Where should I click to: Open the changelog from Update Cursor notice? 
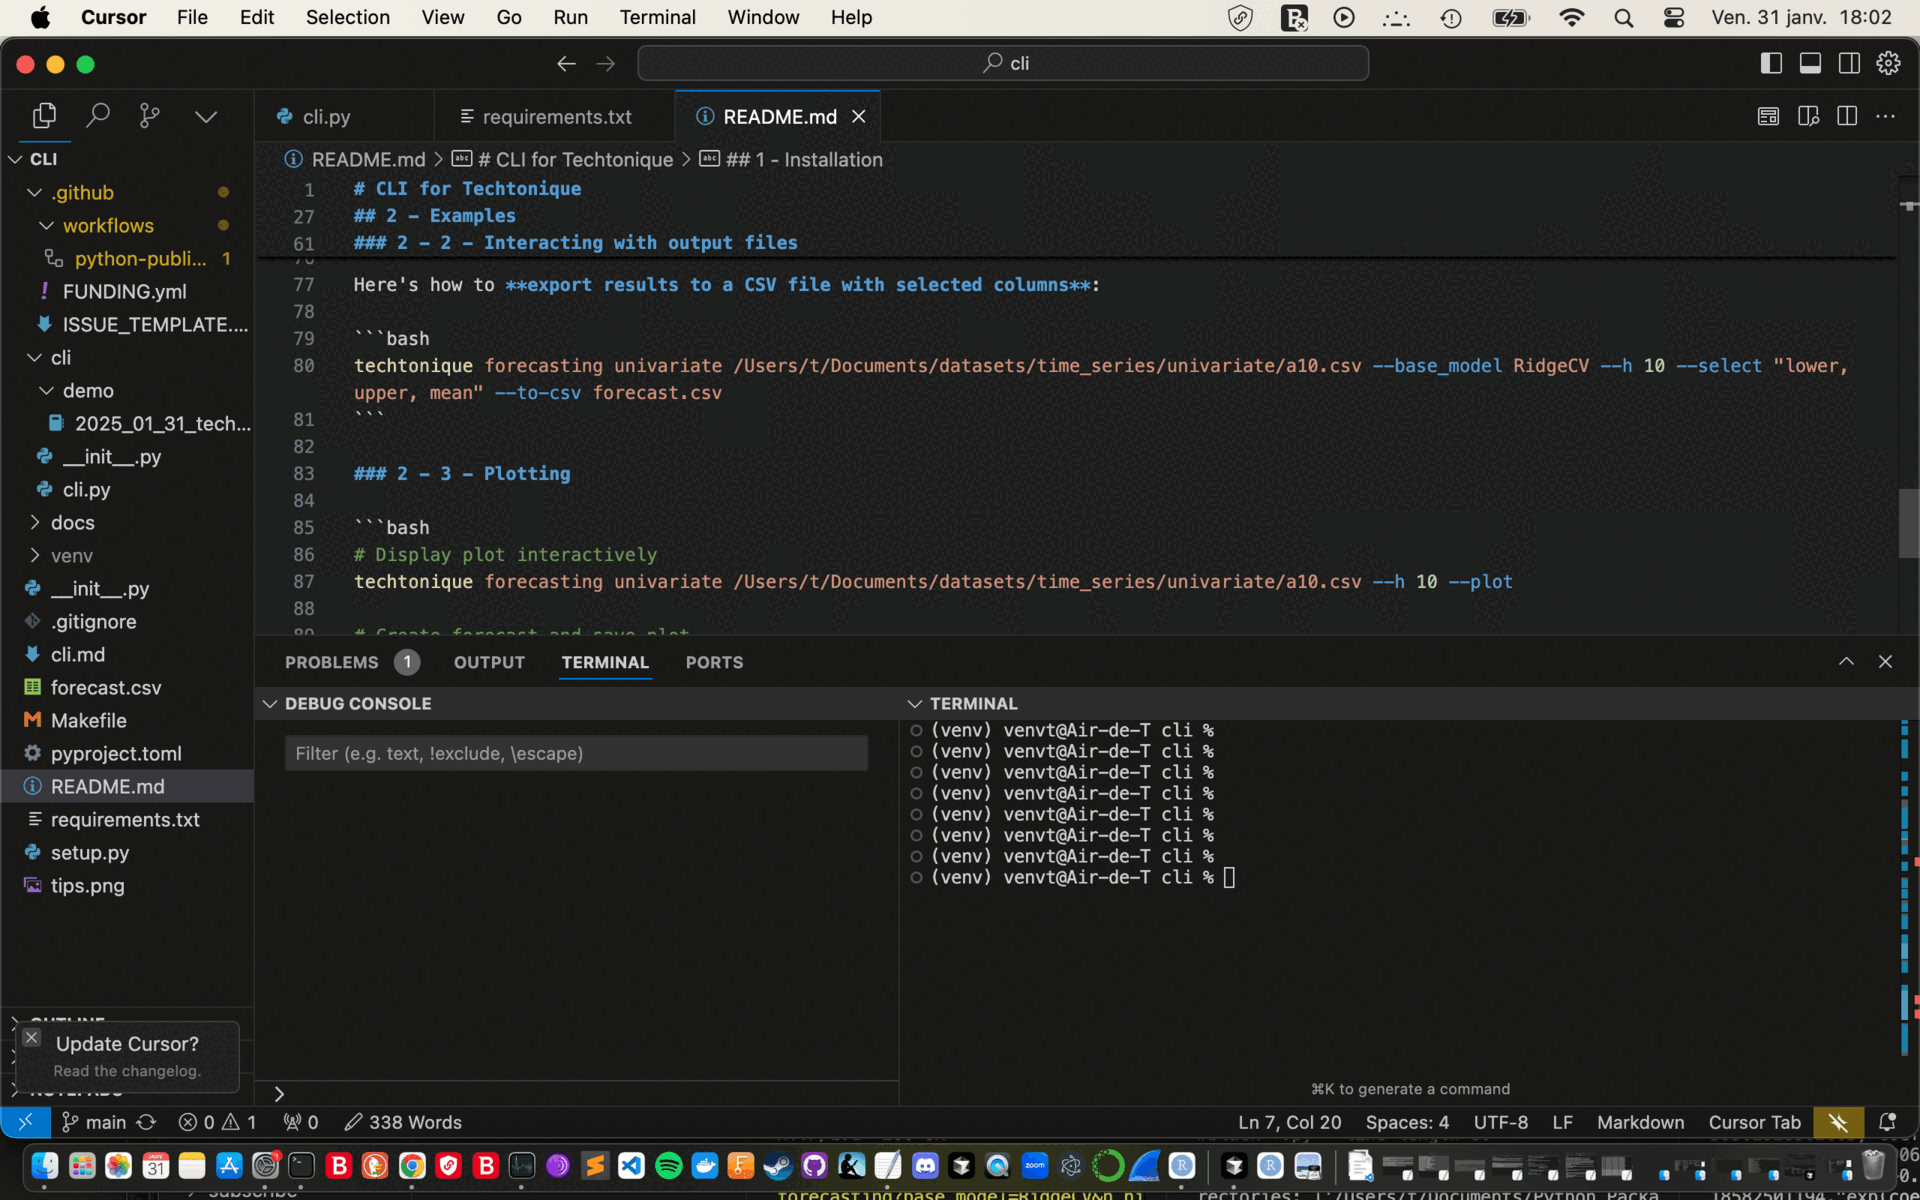pos(127,1071)
